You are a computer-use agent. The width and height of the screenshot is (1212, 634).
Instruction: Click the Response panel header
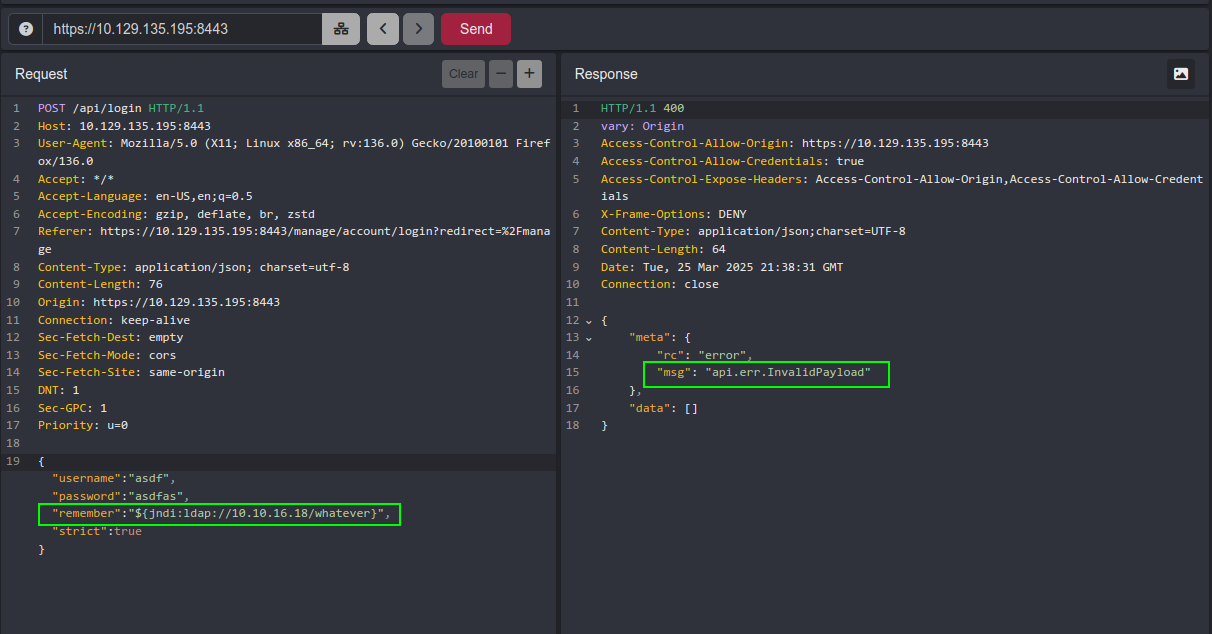(x=606, y=74)
